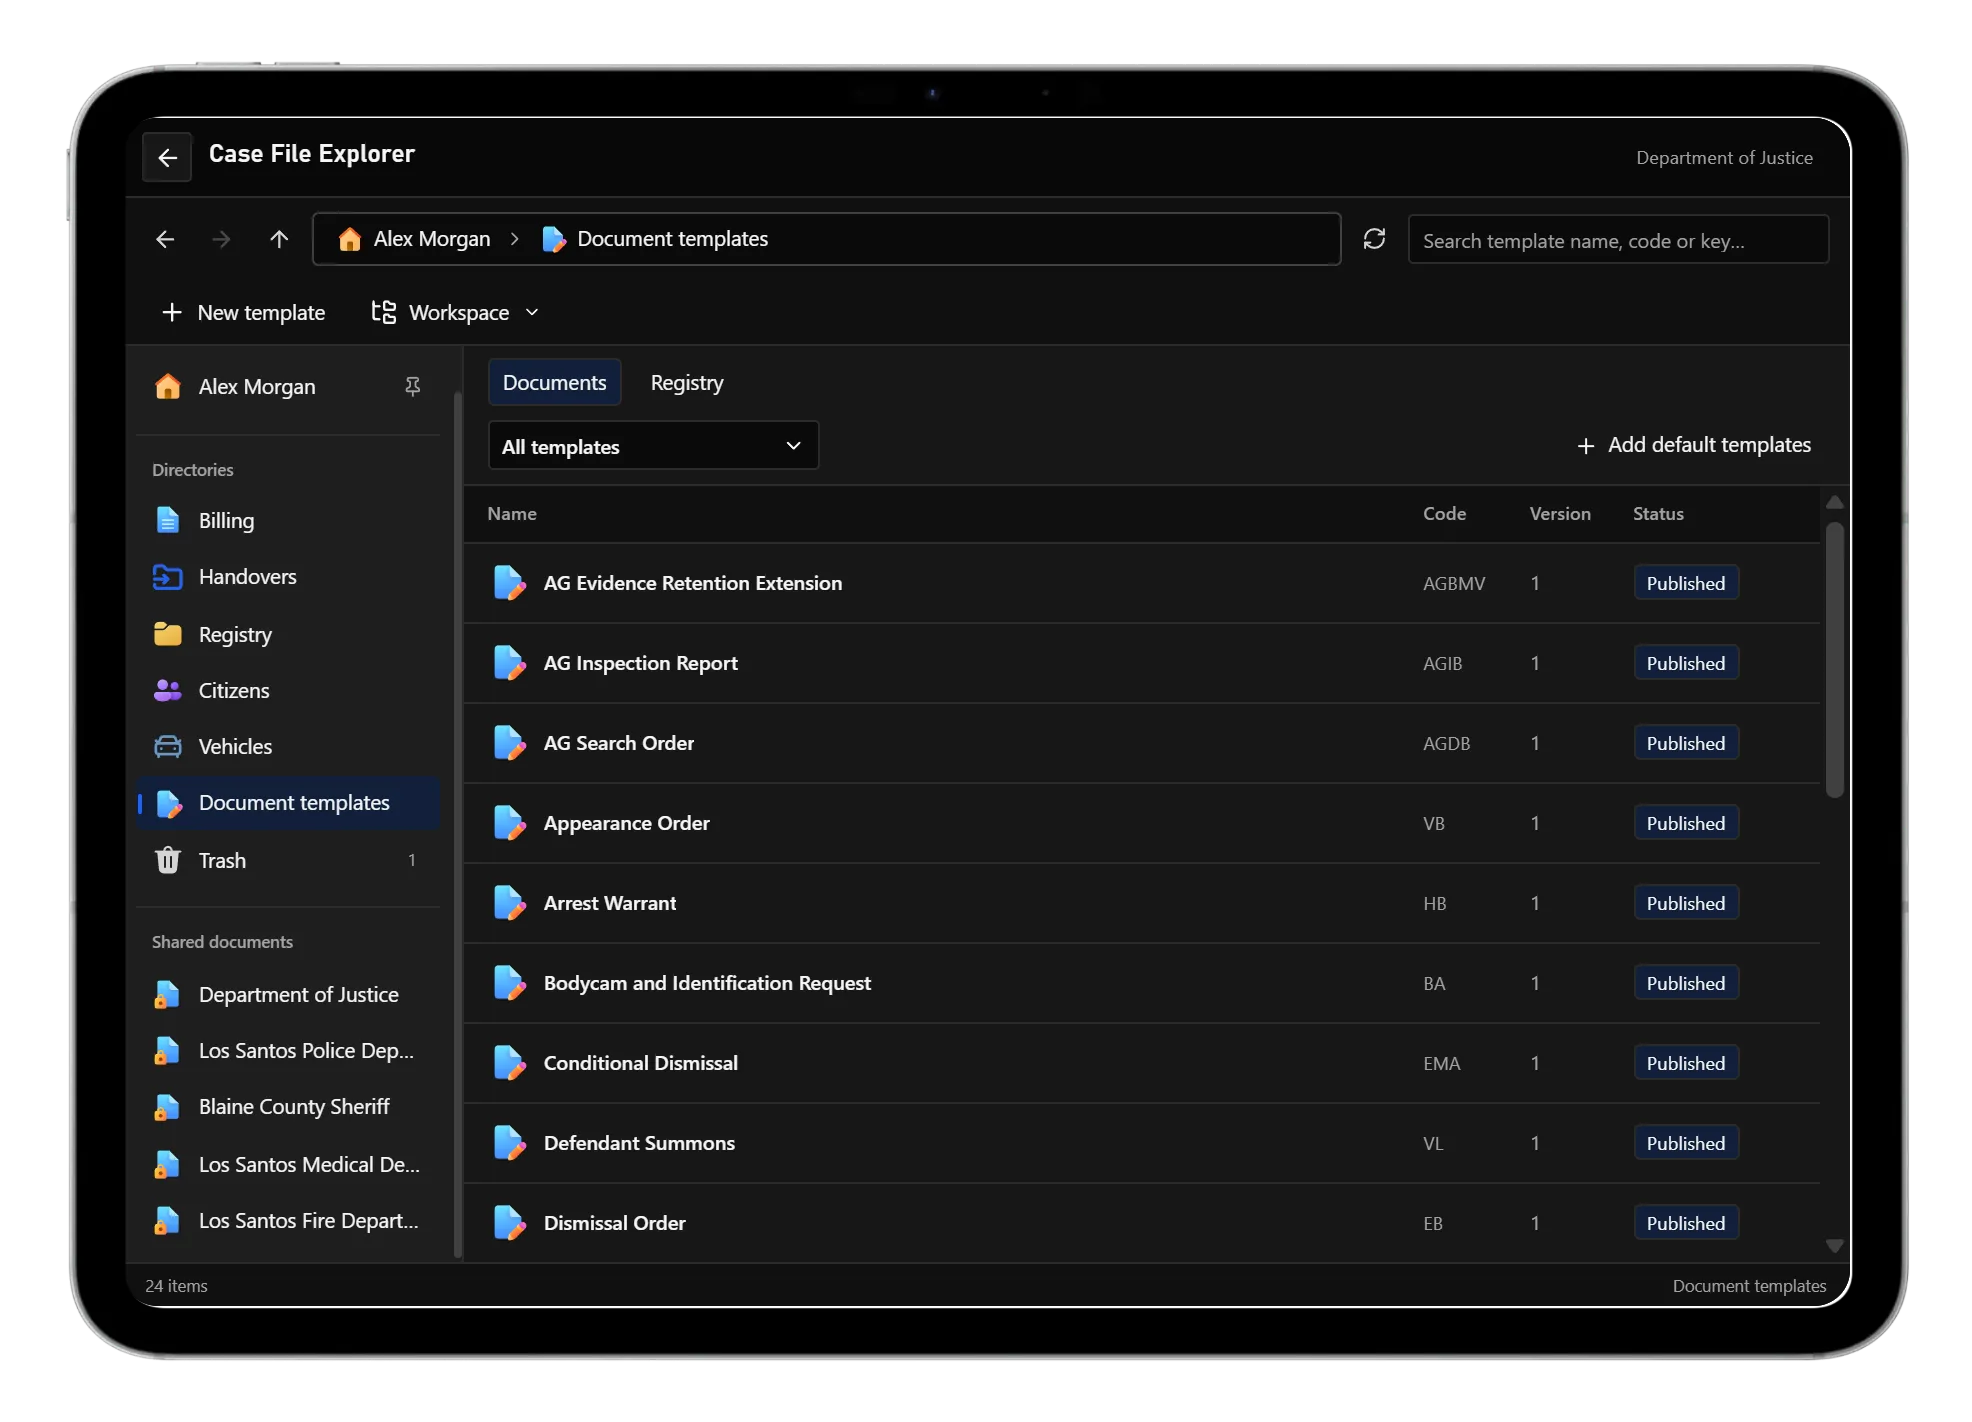Open the AG Inspection Report template

[x=1142, y=663]
